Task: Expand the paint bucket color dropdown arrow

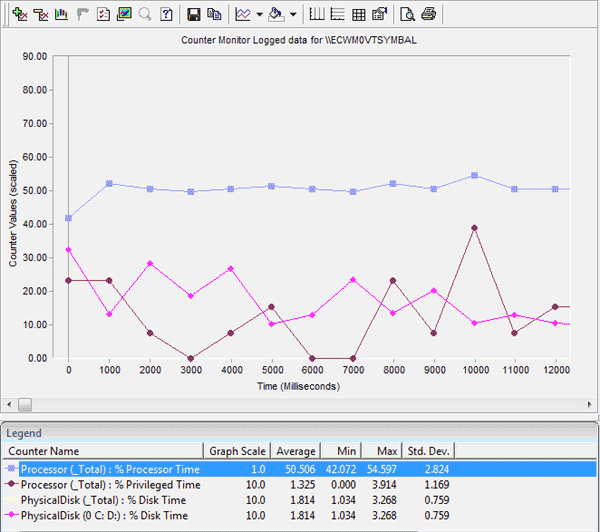Action: point(293,14)
